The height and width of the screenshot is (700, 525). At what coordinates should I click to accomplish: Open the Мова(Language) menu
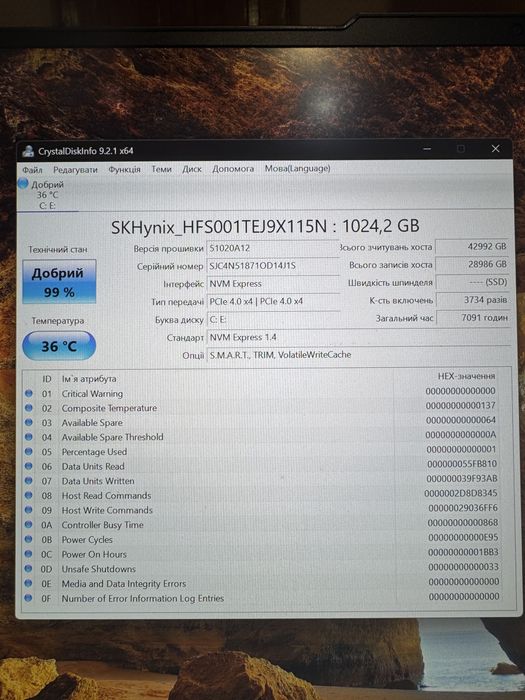(x=298, y=168)
